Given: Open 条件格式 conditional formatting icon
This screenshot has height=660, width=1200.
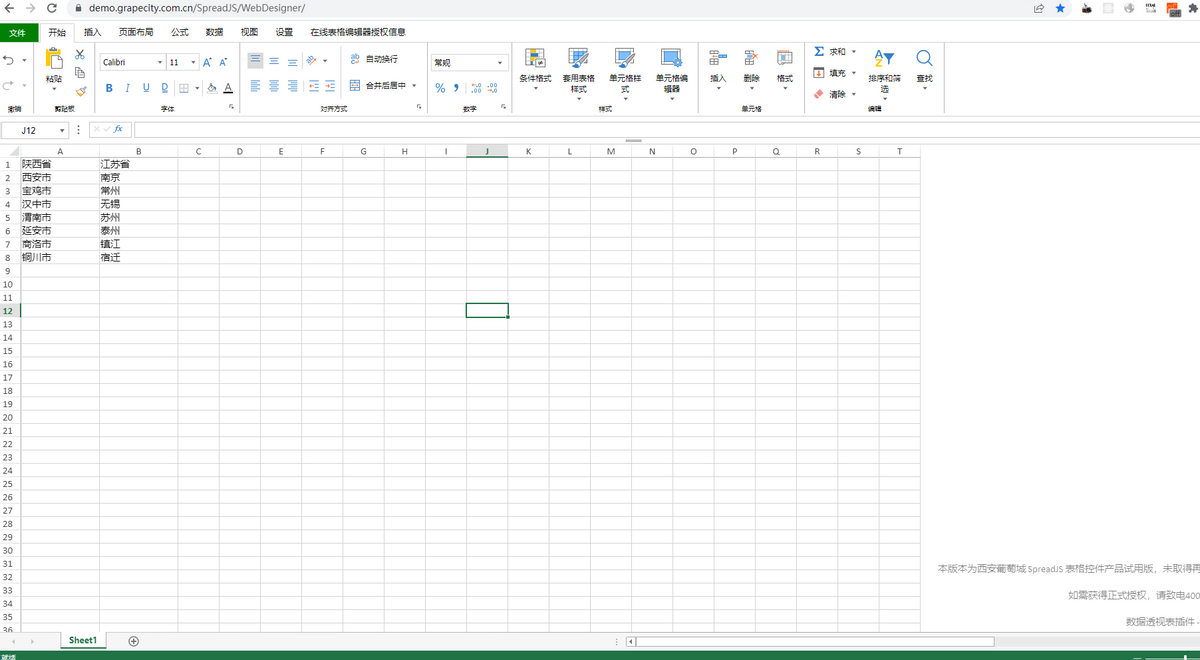Looking at the screenshot, I should click(535, 58).
